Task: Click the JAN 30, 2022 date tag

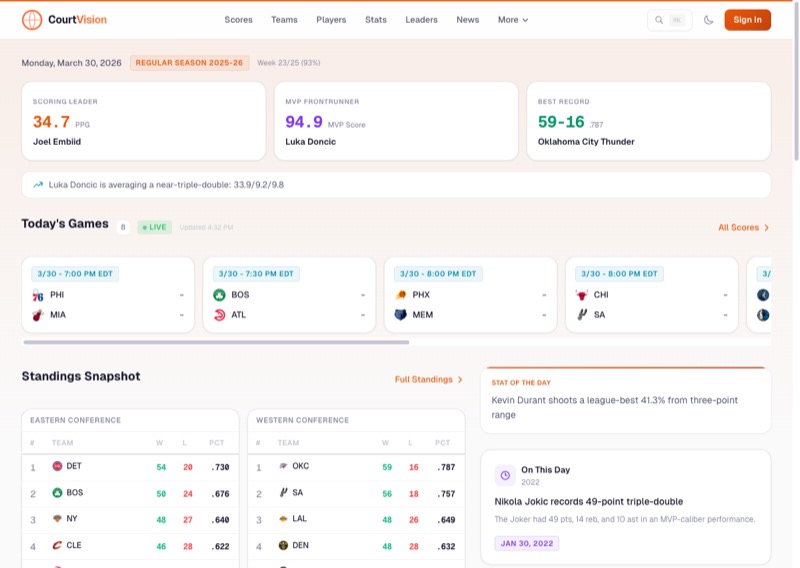Action: (527, 544)
